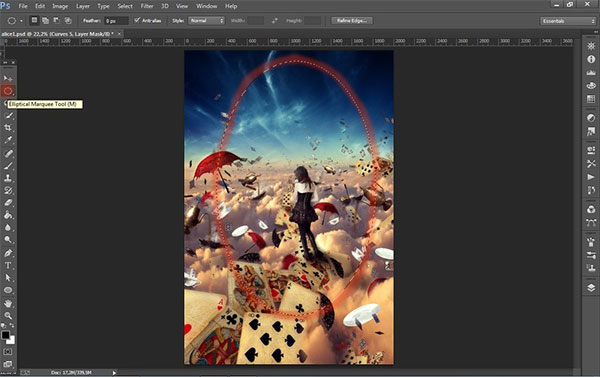Click the swap width and height icon

275,21
